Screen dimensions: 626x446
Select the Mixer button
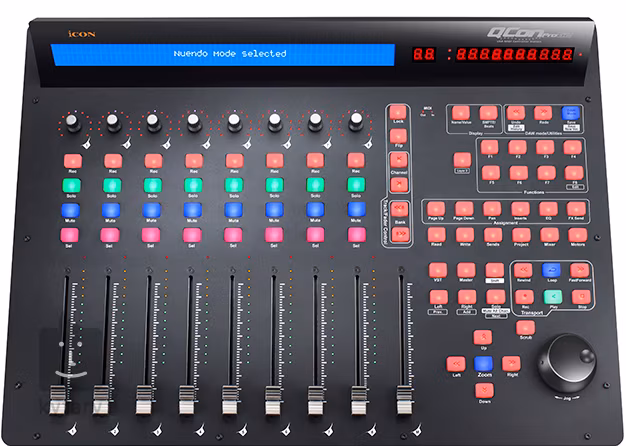pos(549,235)
